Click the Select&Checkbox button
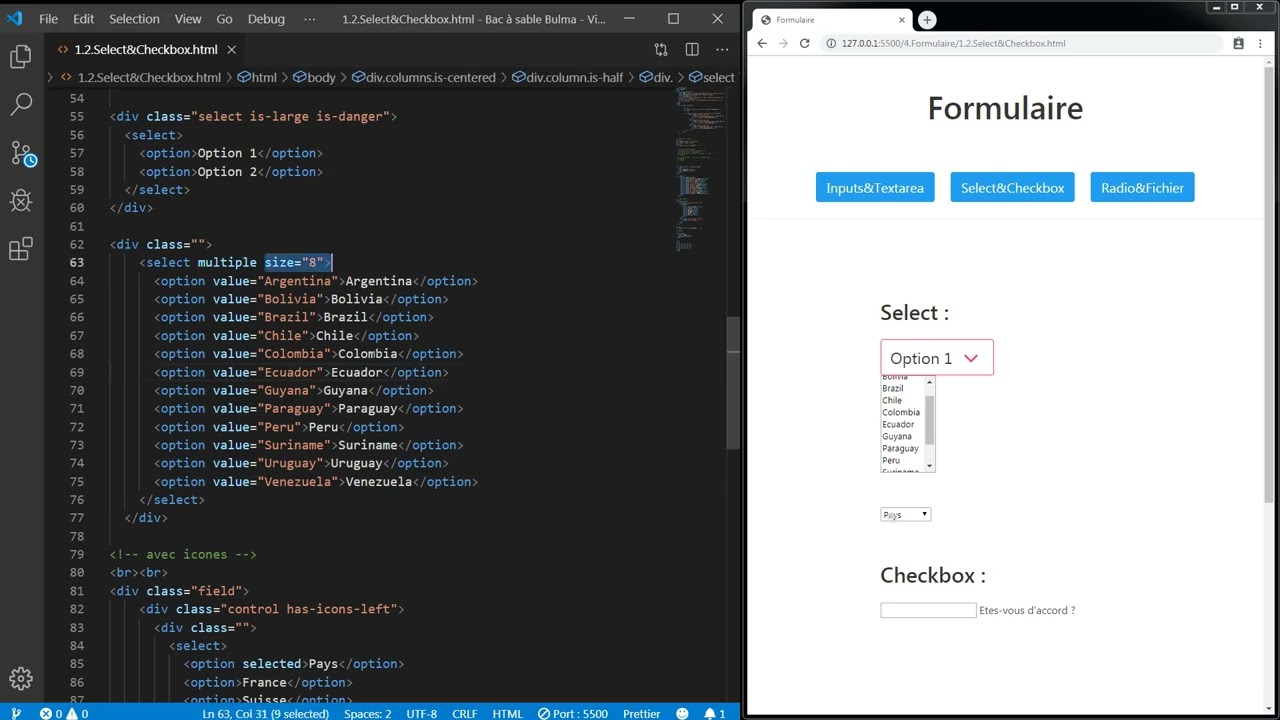 click(x=1012, y=188)
